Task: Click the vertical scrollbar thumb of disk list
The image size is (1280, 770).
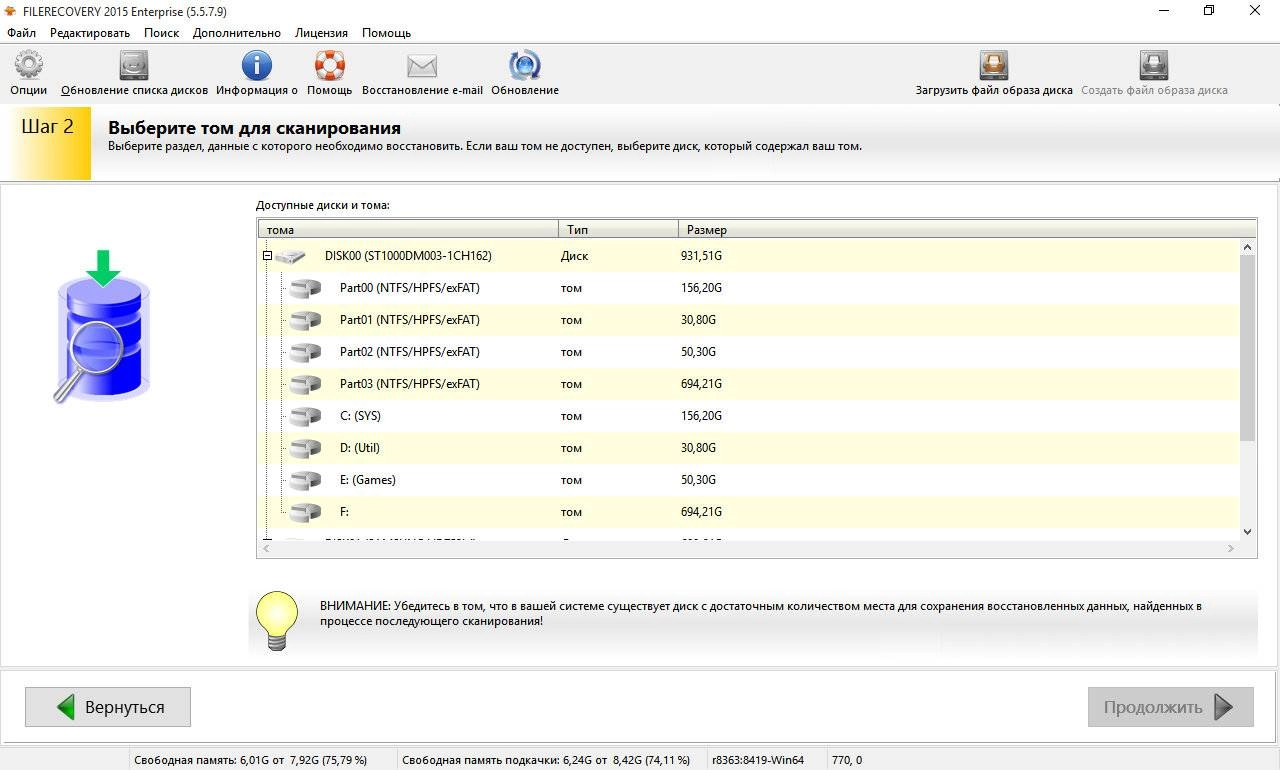Action: coord(1247,348)
